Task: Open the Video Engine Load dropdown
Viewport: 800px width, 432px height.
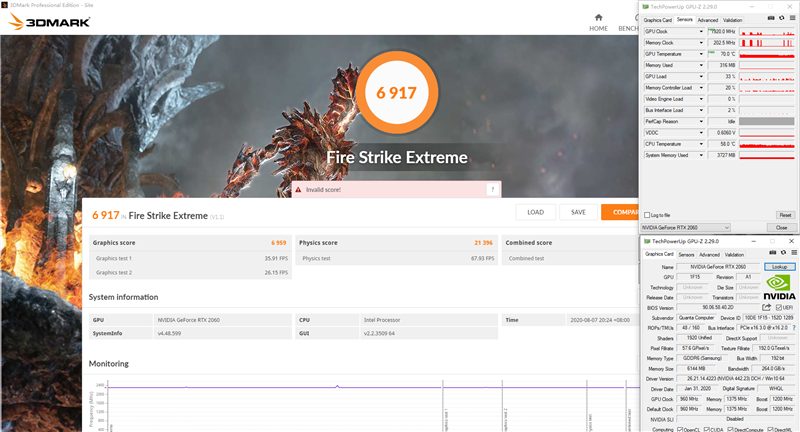Action: (701, 99)
